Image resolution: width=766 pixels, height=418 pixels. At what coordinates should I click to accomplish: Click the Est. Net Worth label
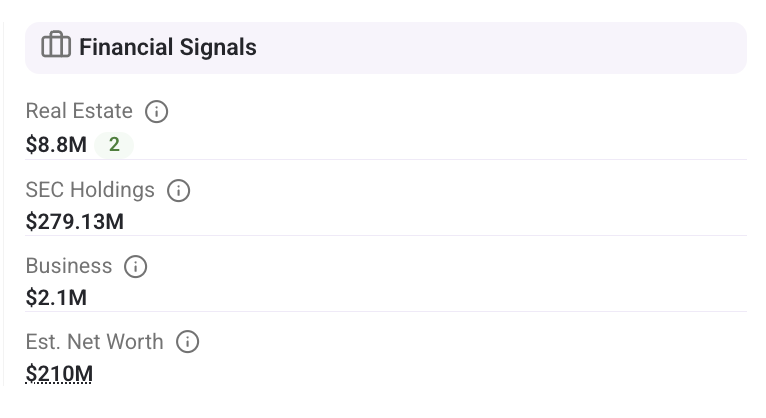(x=94, y=342)
